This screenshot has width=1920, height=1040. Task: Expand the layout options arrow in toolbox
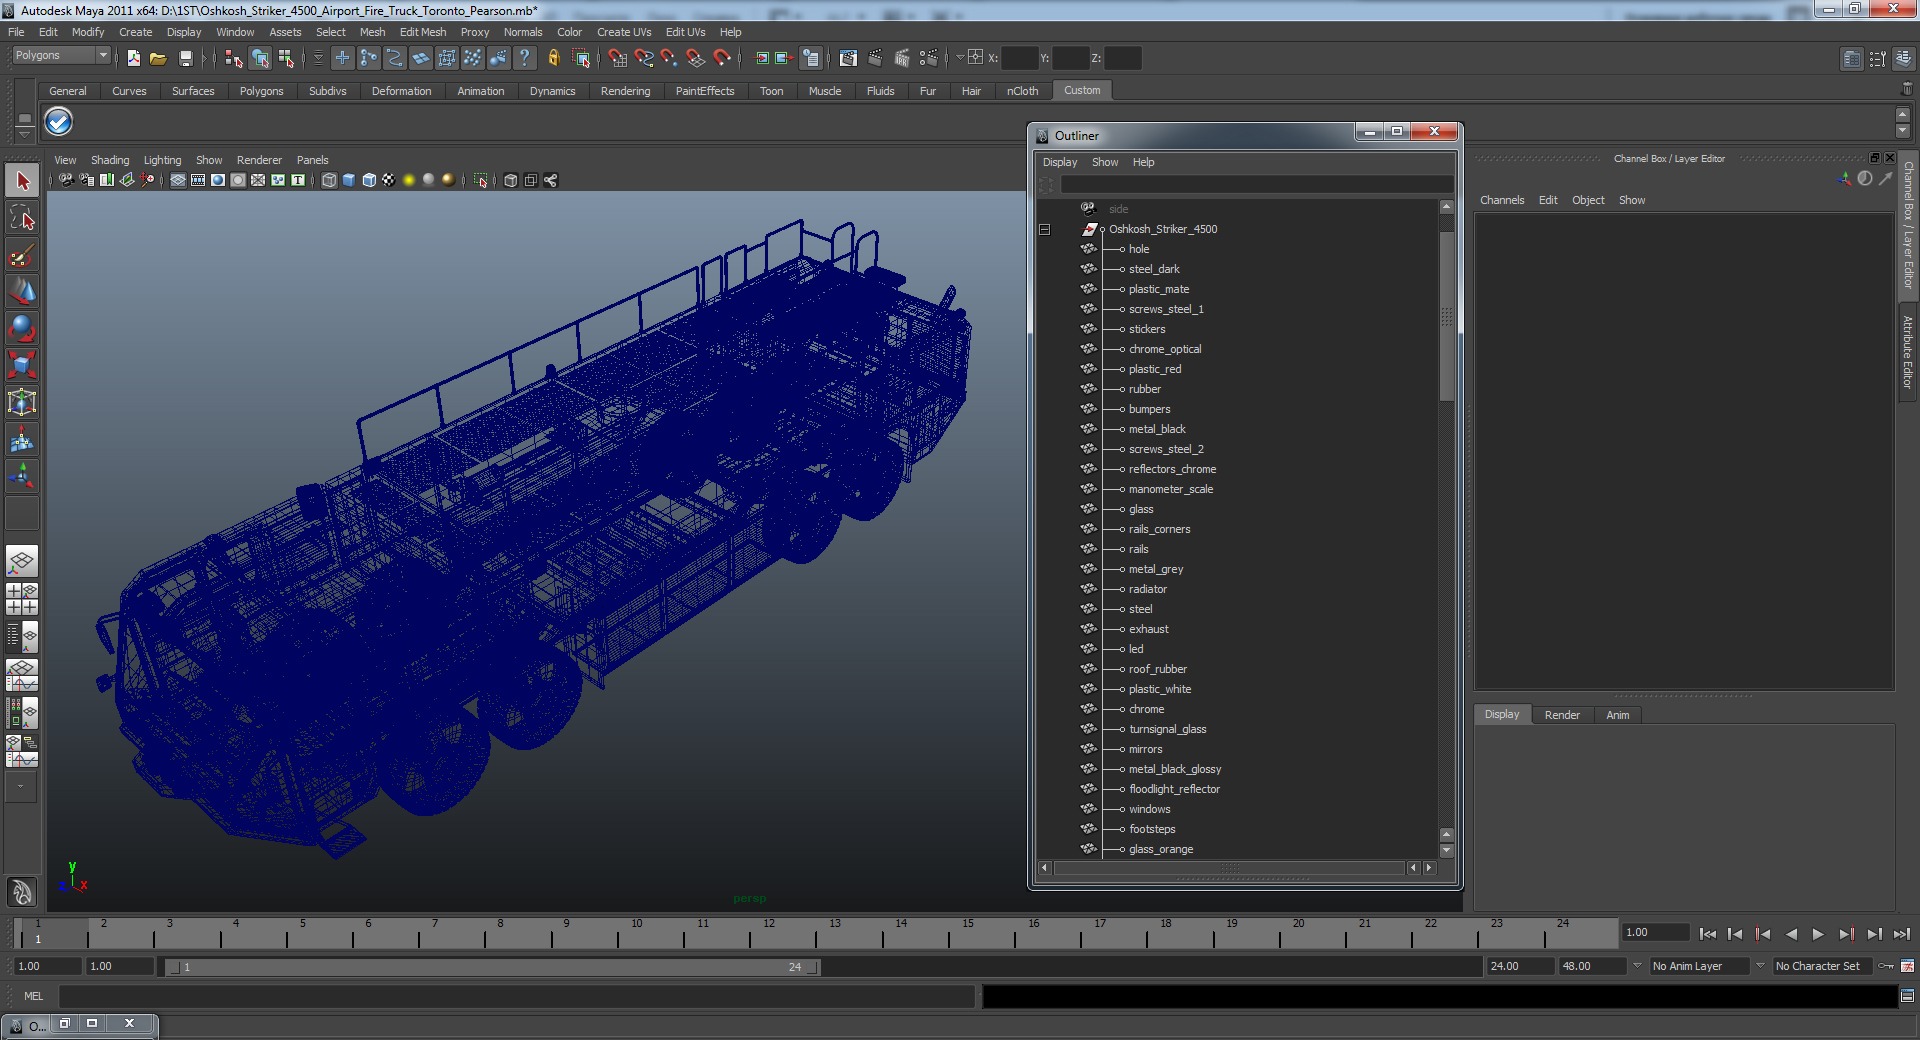[x=20, y=787]
